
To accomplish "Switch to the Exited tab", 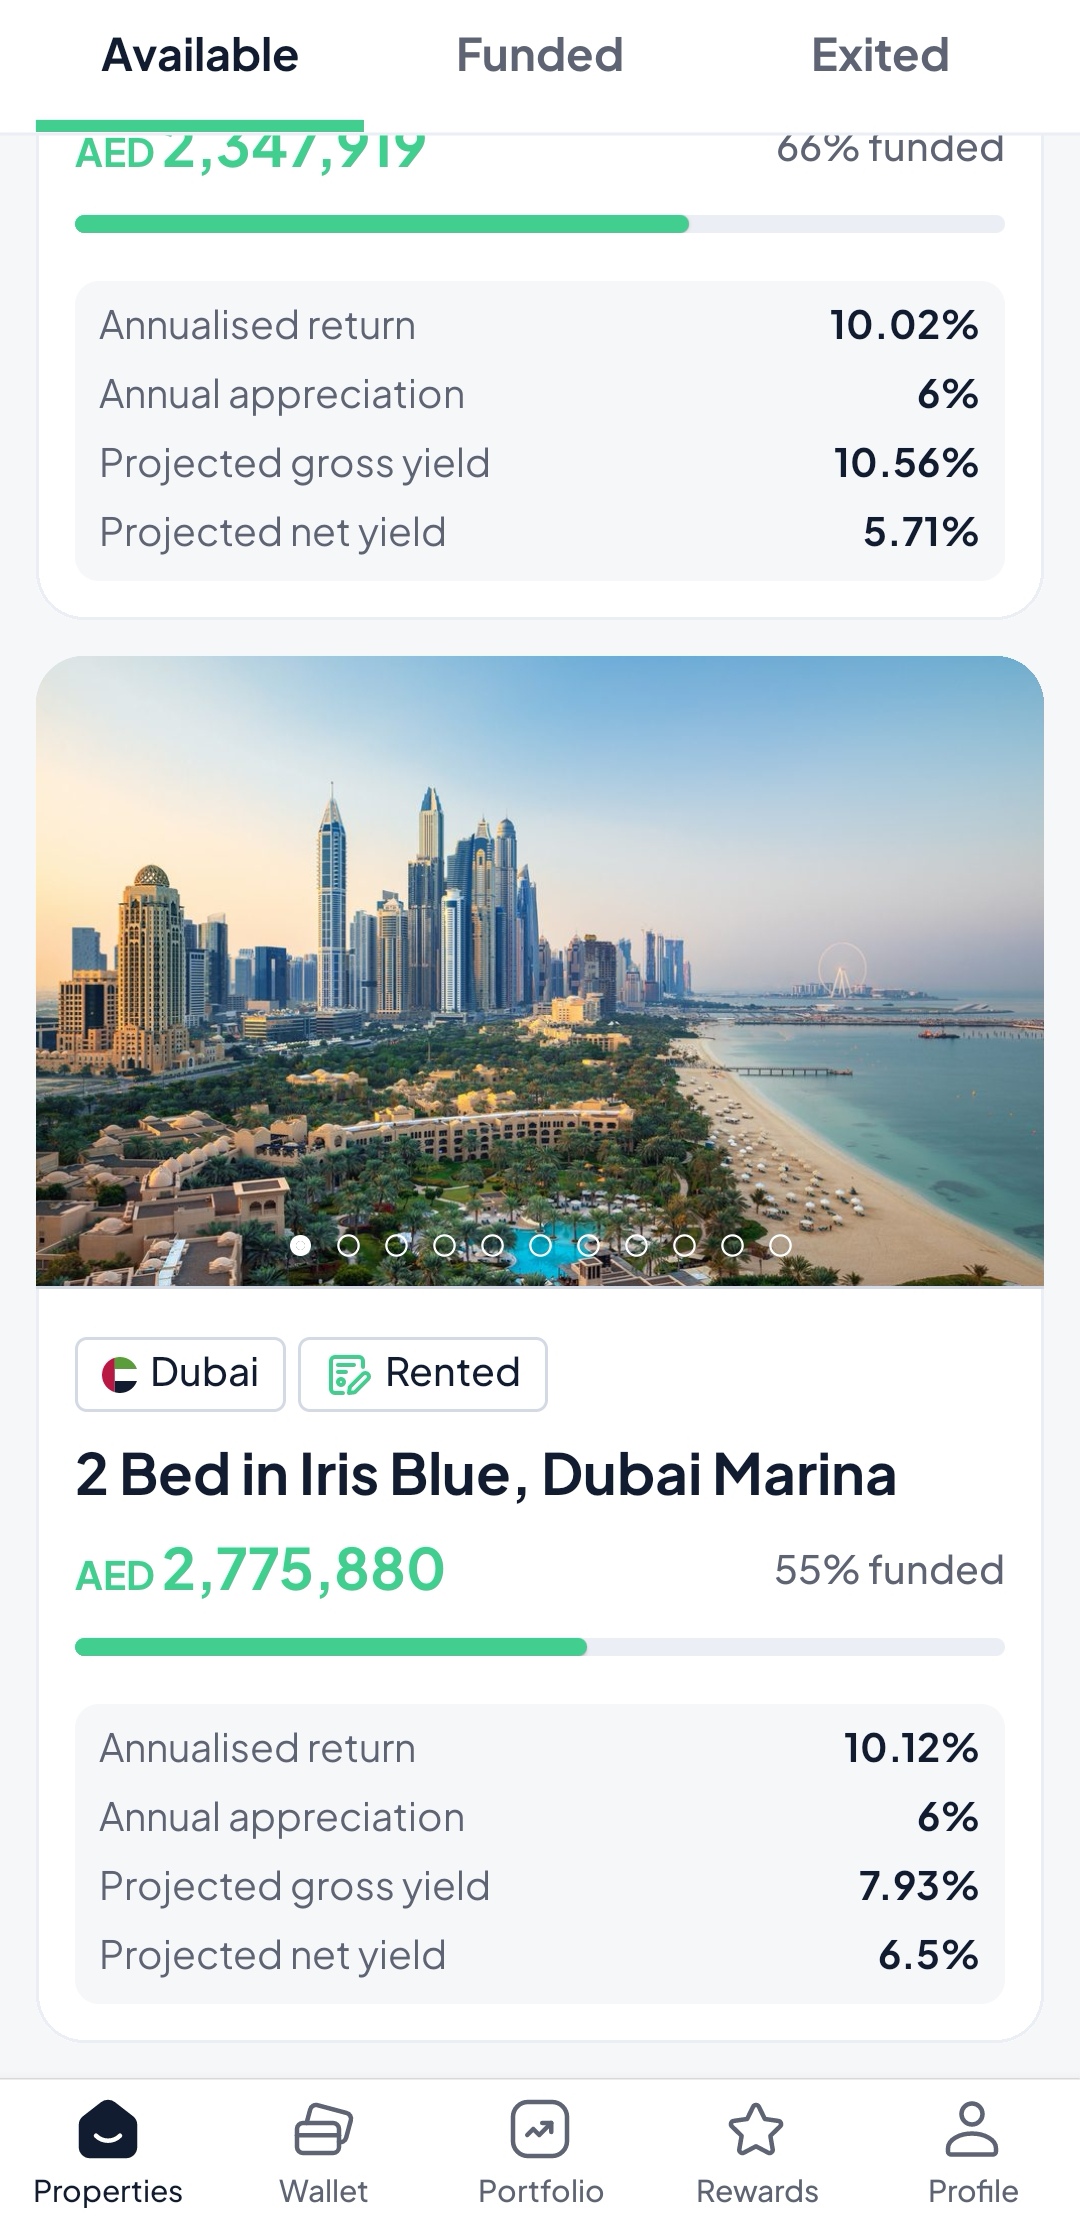I will click(879, 56).
